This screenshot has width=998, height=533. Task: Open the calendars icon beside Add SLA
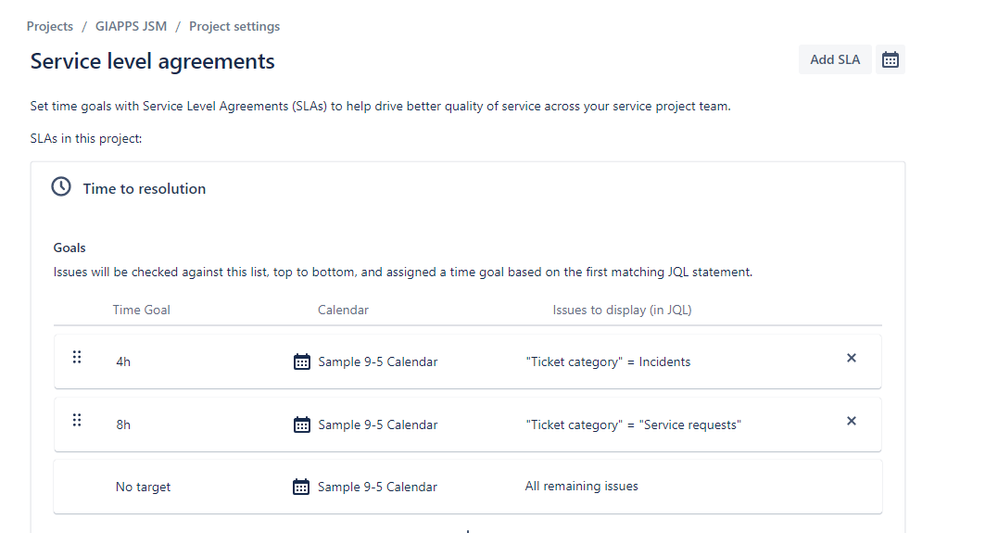pos(890,60)
